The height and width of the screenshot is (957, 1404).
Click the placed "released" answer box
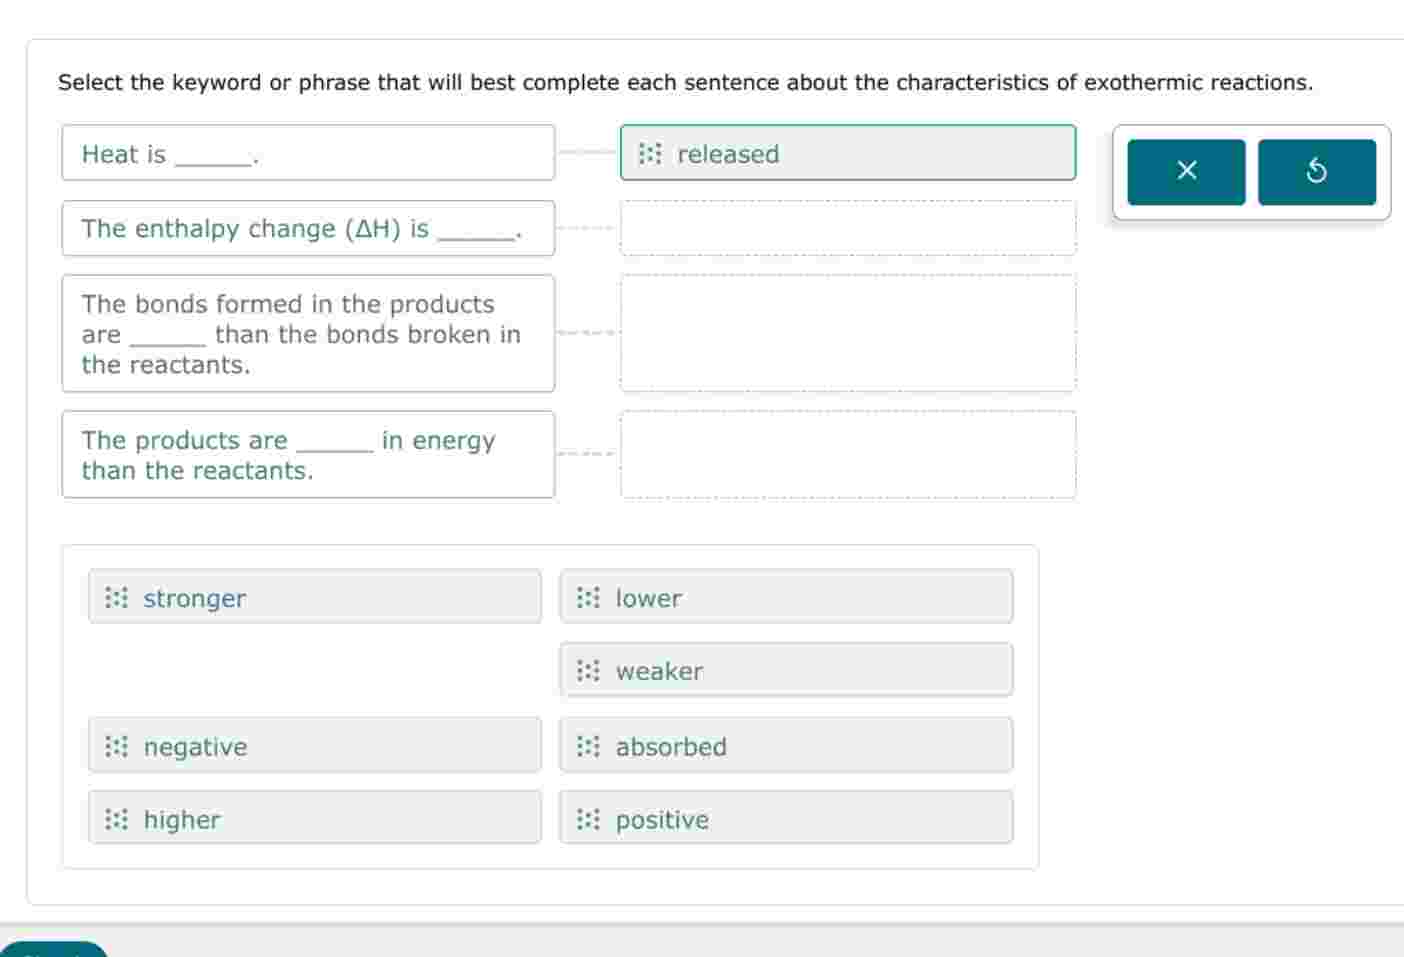[847, 153]
